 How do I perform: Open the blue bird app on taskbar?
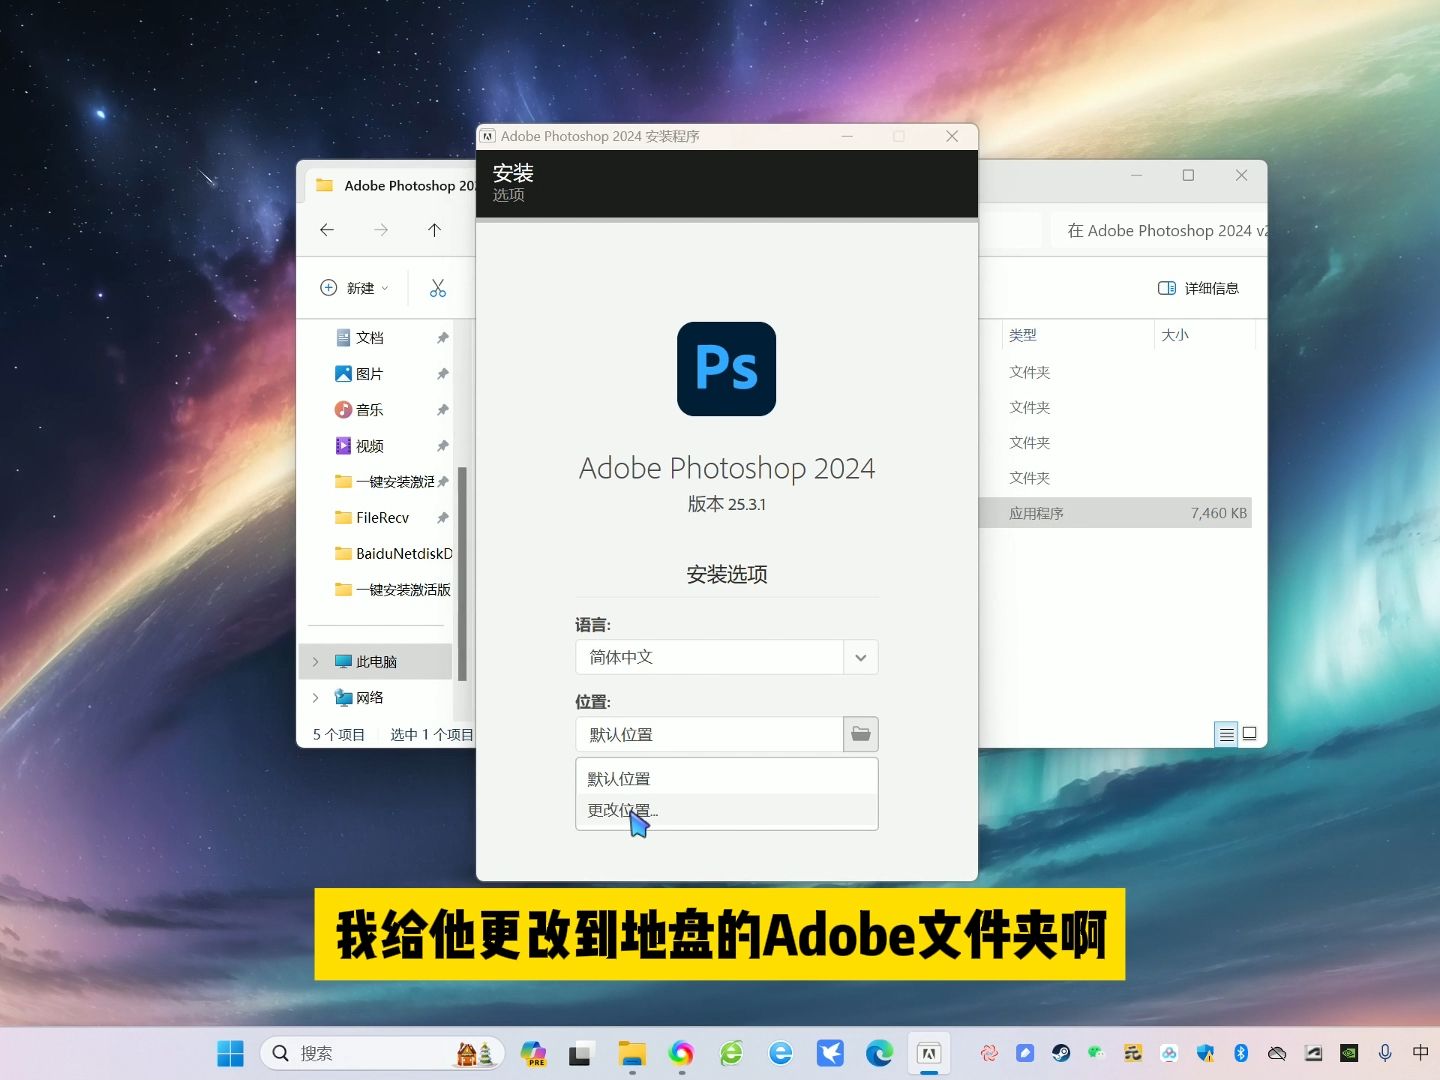click(x=830, y=1053)
